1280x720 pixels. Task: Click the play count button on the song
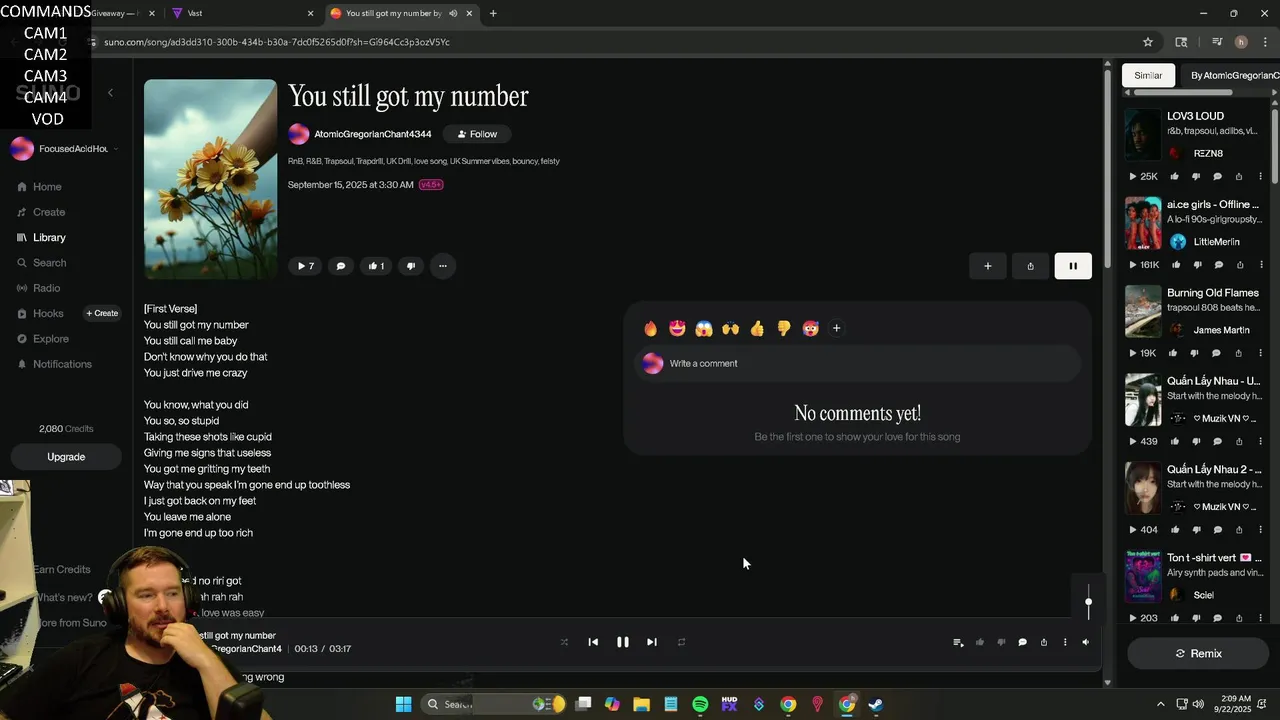[x=305, y=266]
